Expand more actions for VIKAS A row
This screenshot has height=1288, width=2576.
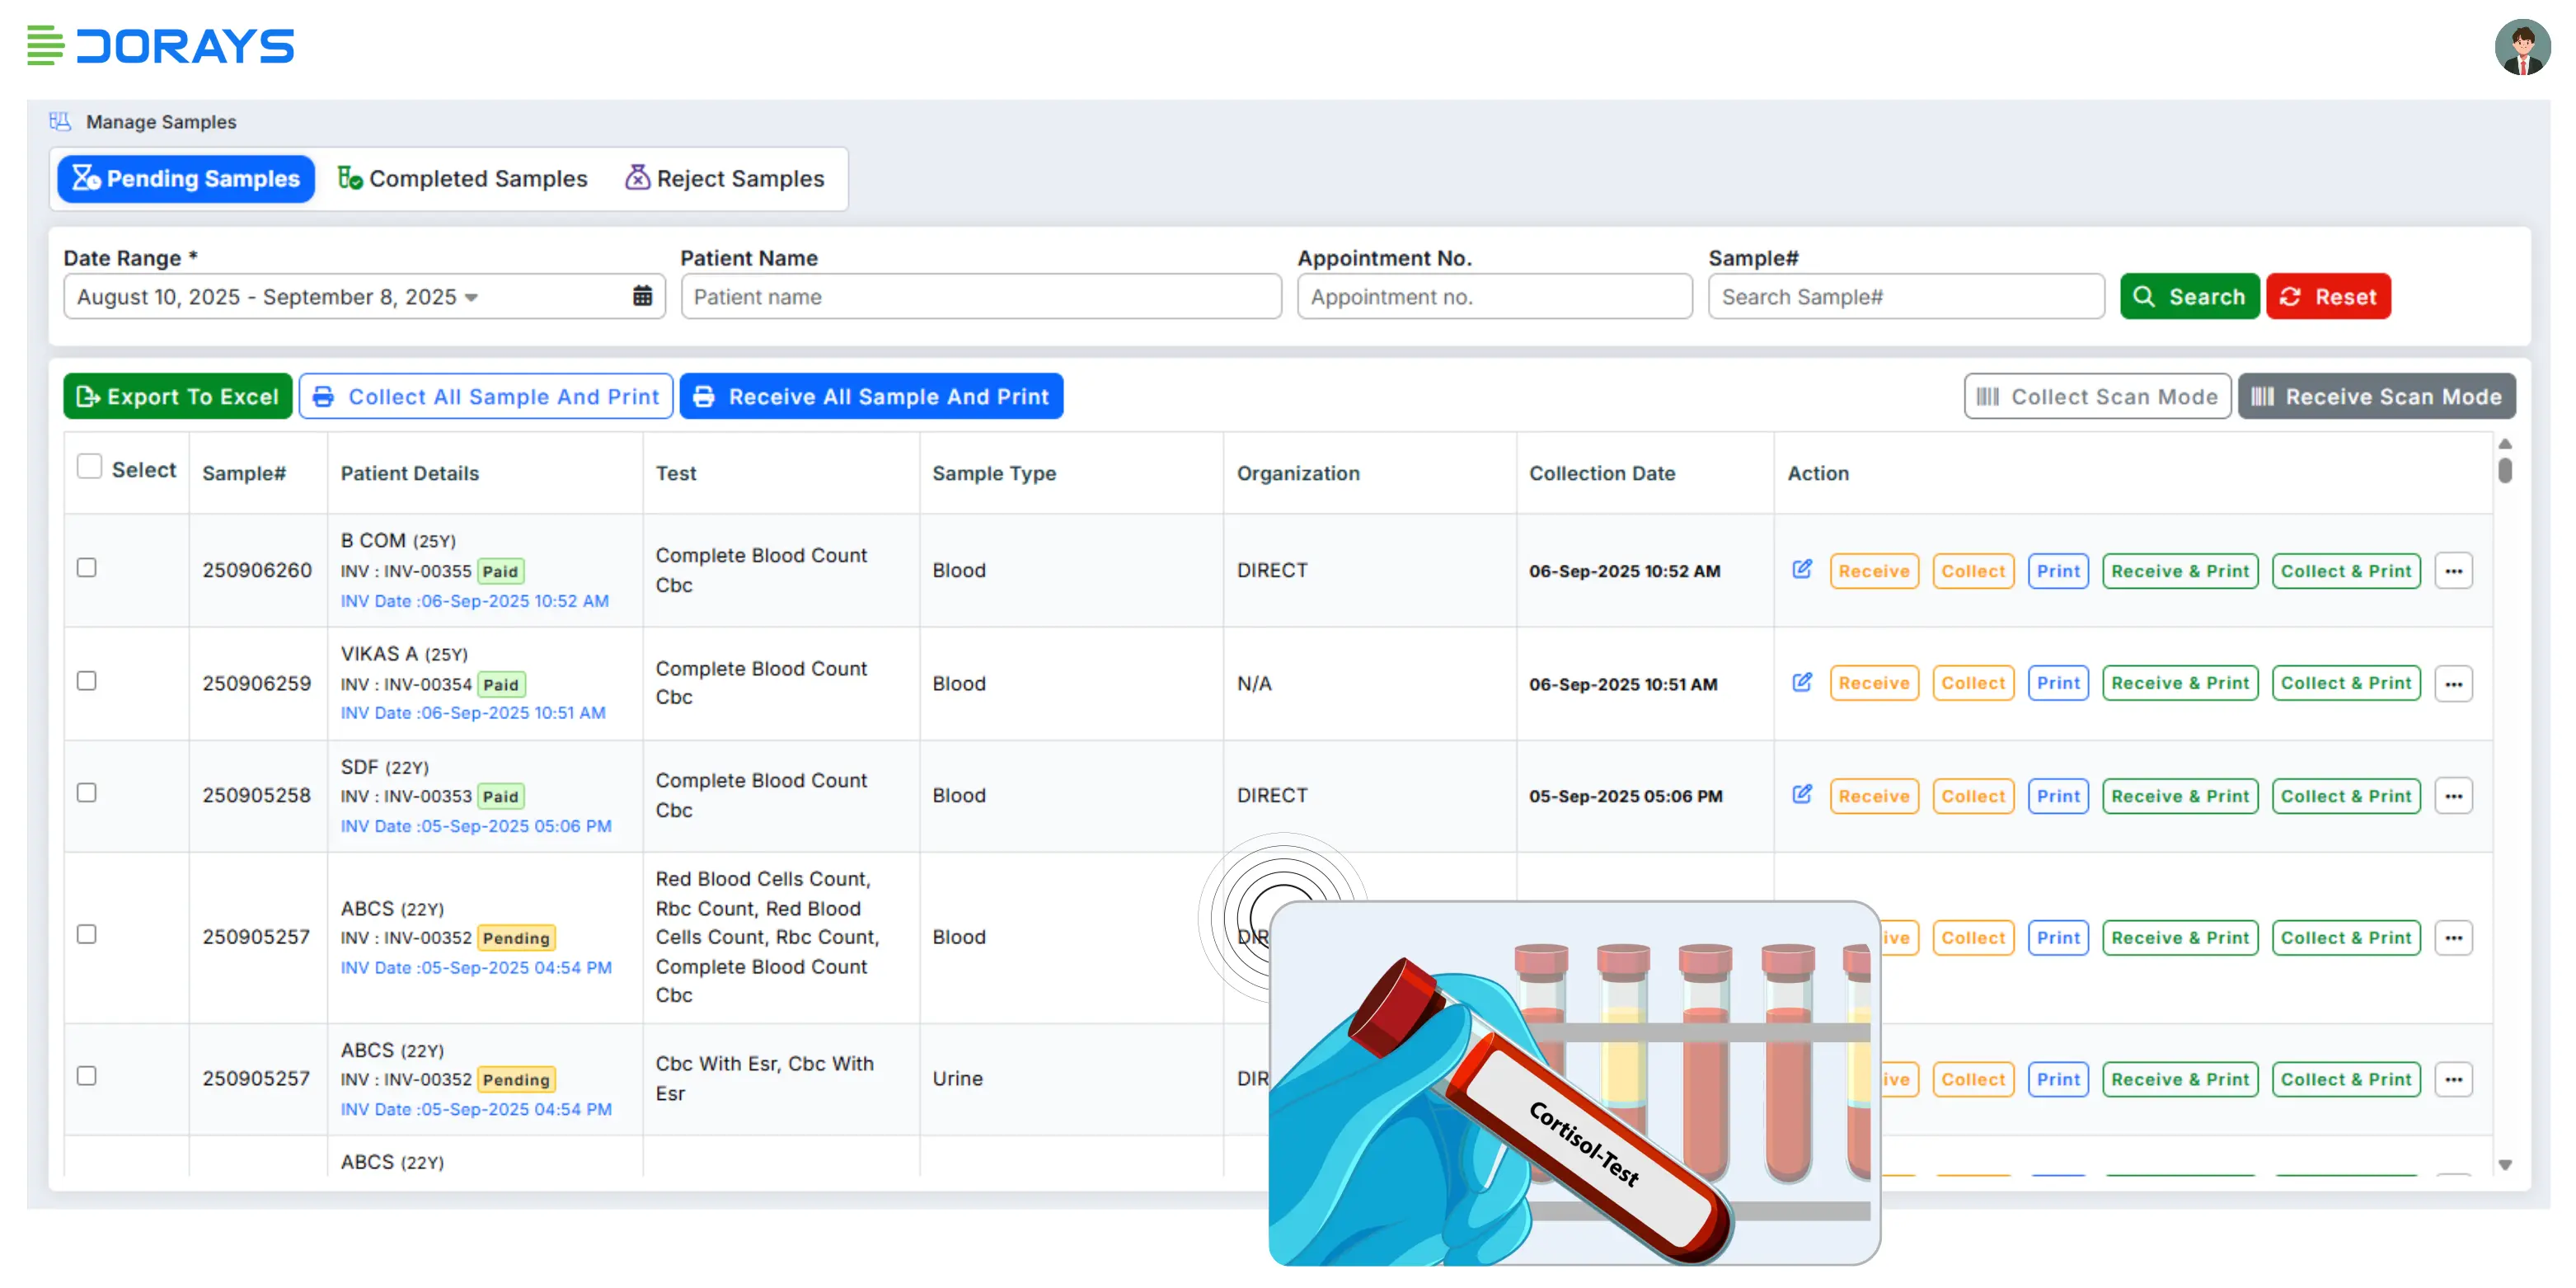(x=2453, y=684)
